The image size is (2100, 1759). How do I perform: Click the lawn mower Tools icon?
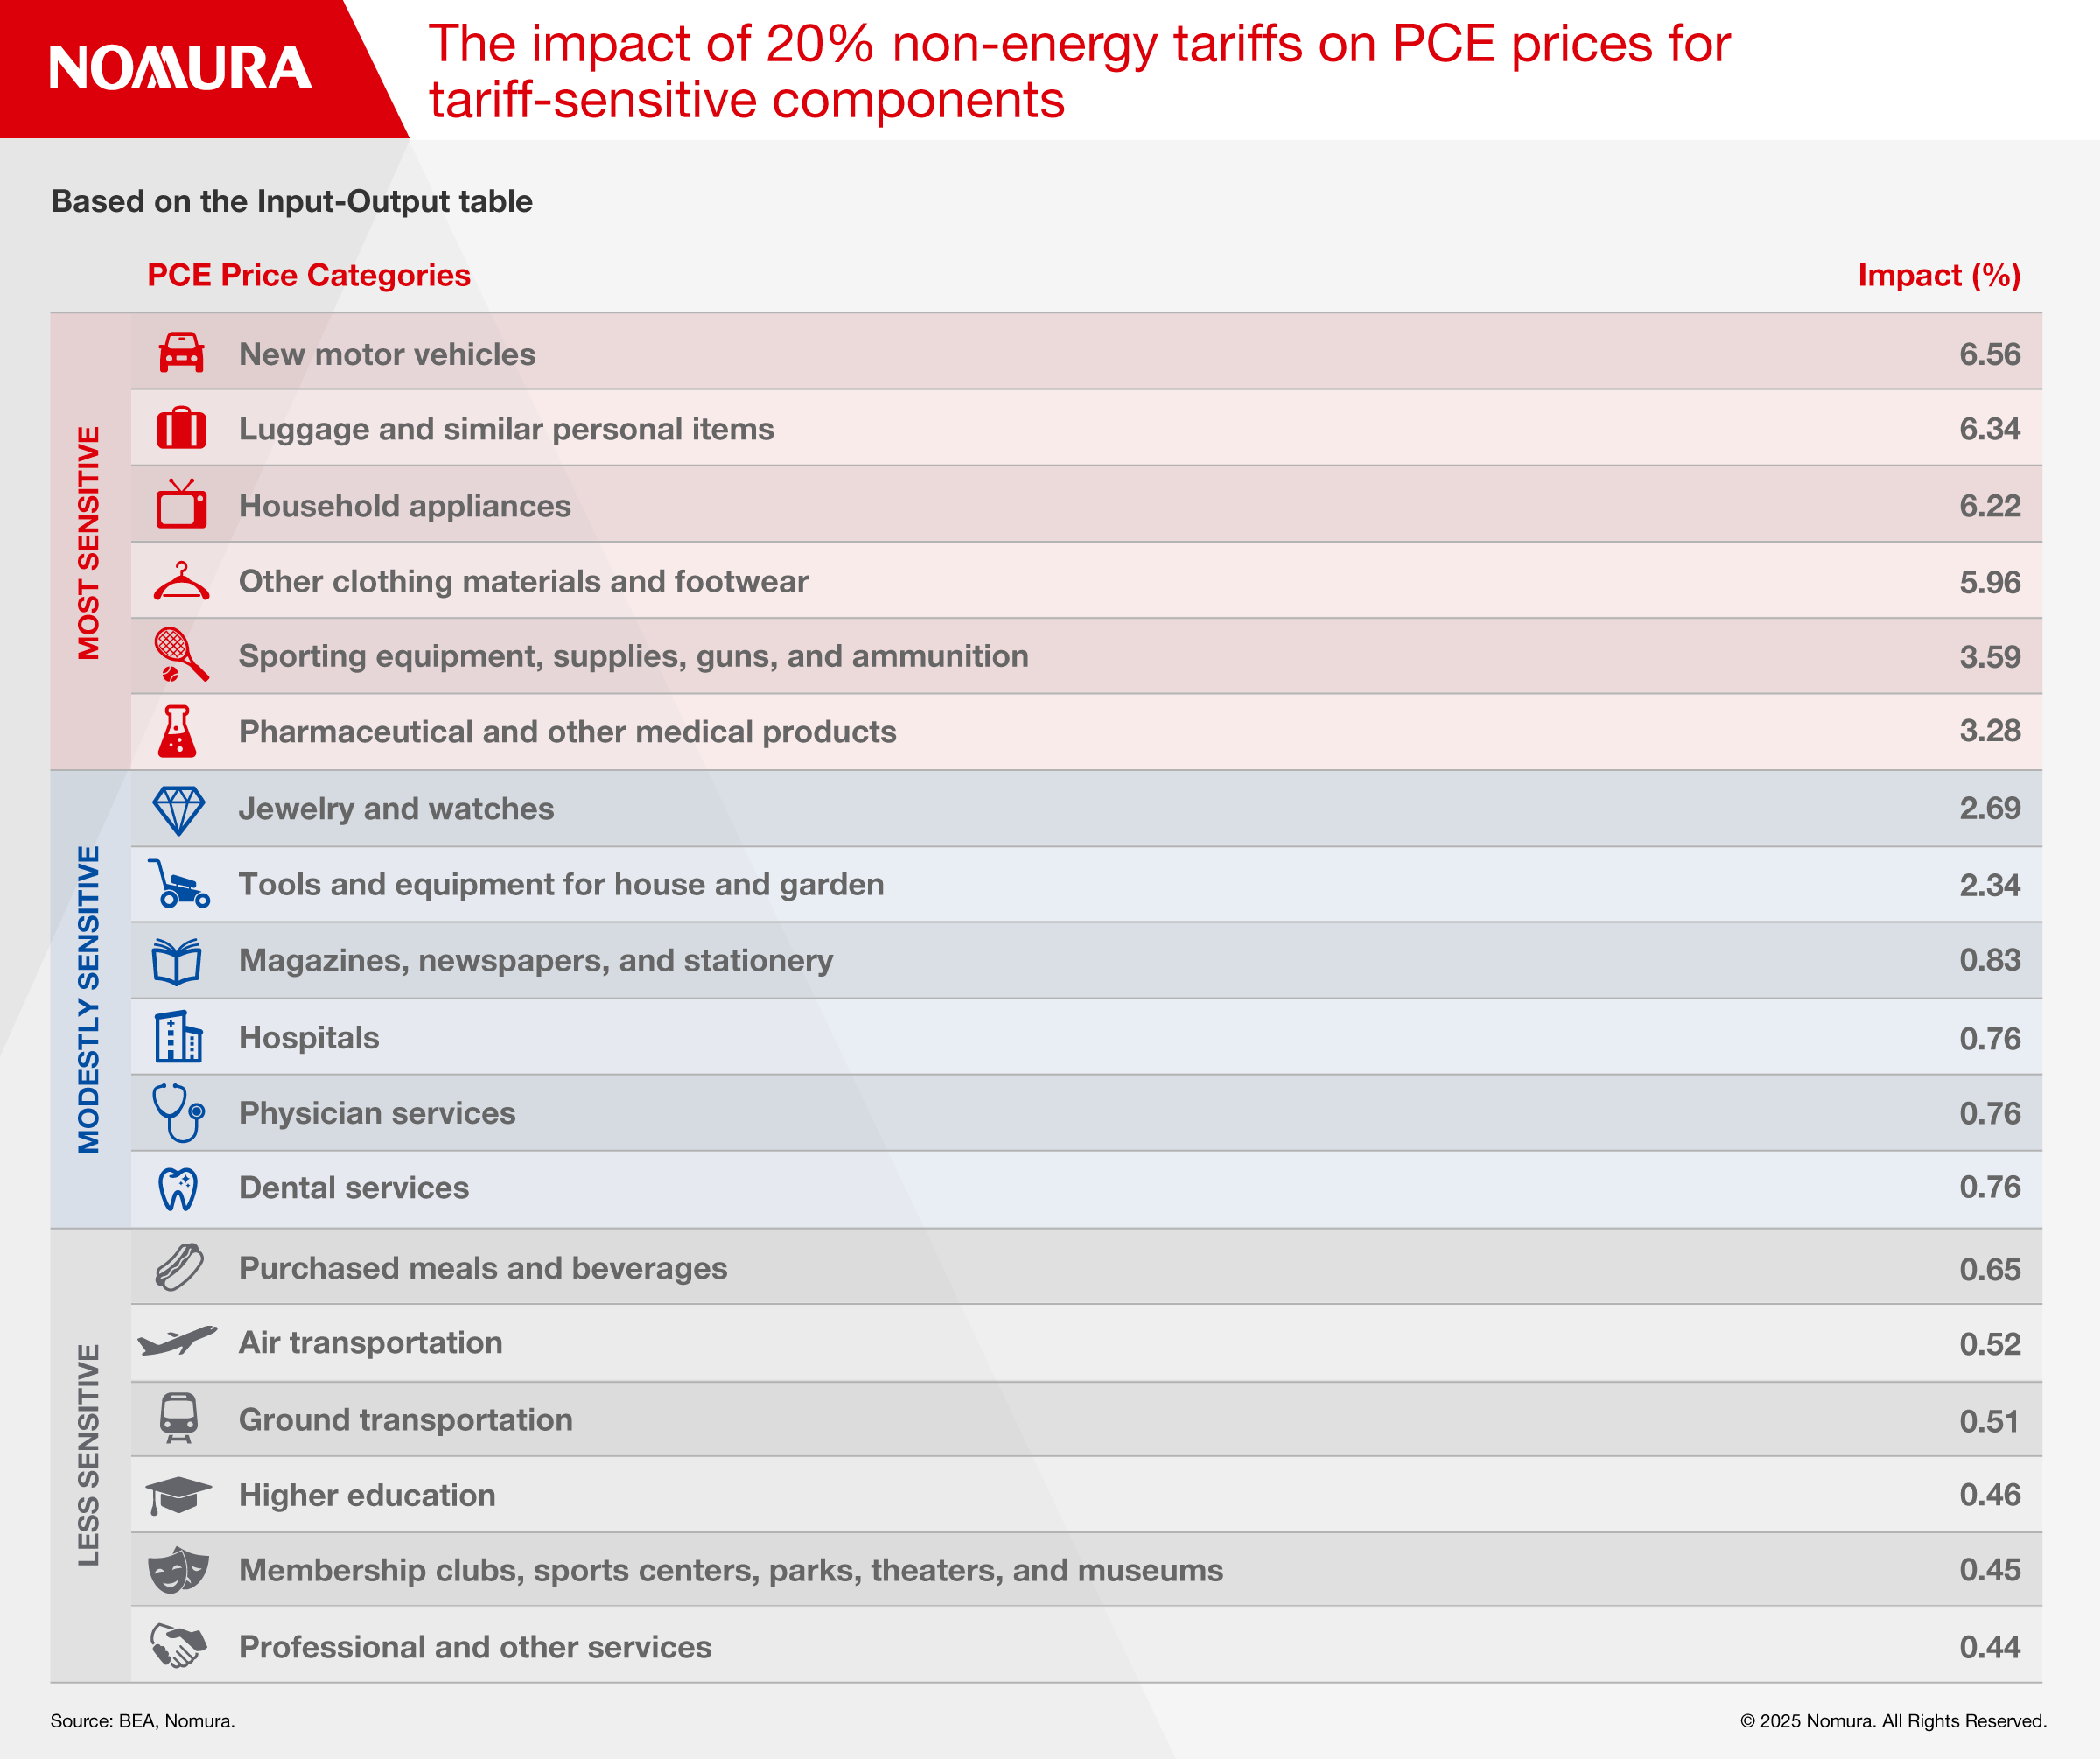pos(179,884)
